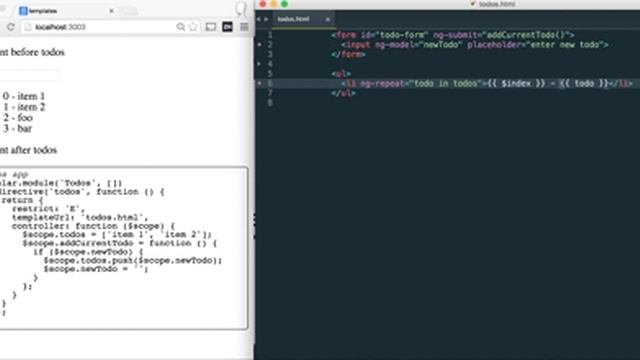The height and width of the screenshot is (360, 640).
Task: Click the gutter marker on editor line 6
Action: click(x=259, y=83)
